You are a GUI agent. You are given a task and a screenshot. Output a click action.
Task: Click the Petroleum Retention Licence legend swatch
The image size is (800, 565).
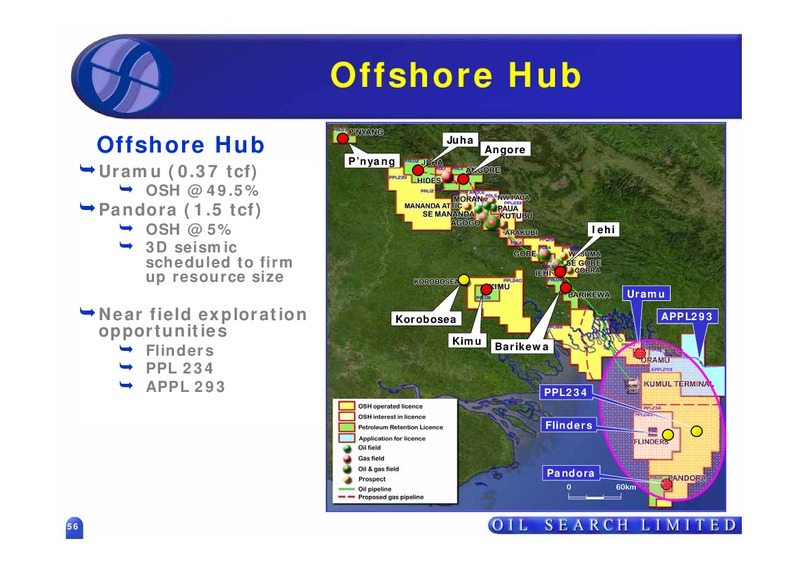point(347,427)
